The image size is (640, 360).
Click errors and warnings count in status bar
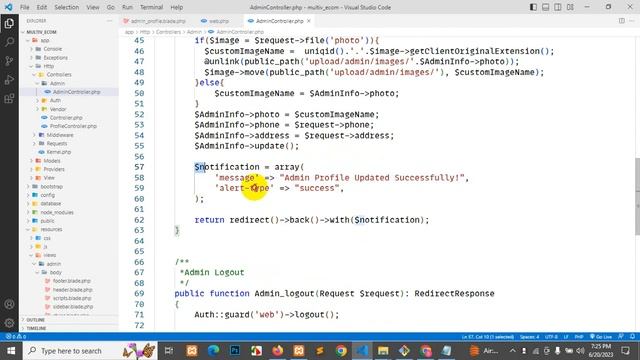pyautogui.click(x=16, y=337)
